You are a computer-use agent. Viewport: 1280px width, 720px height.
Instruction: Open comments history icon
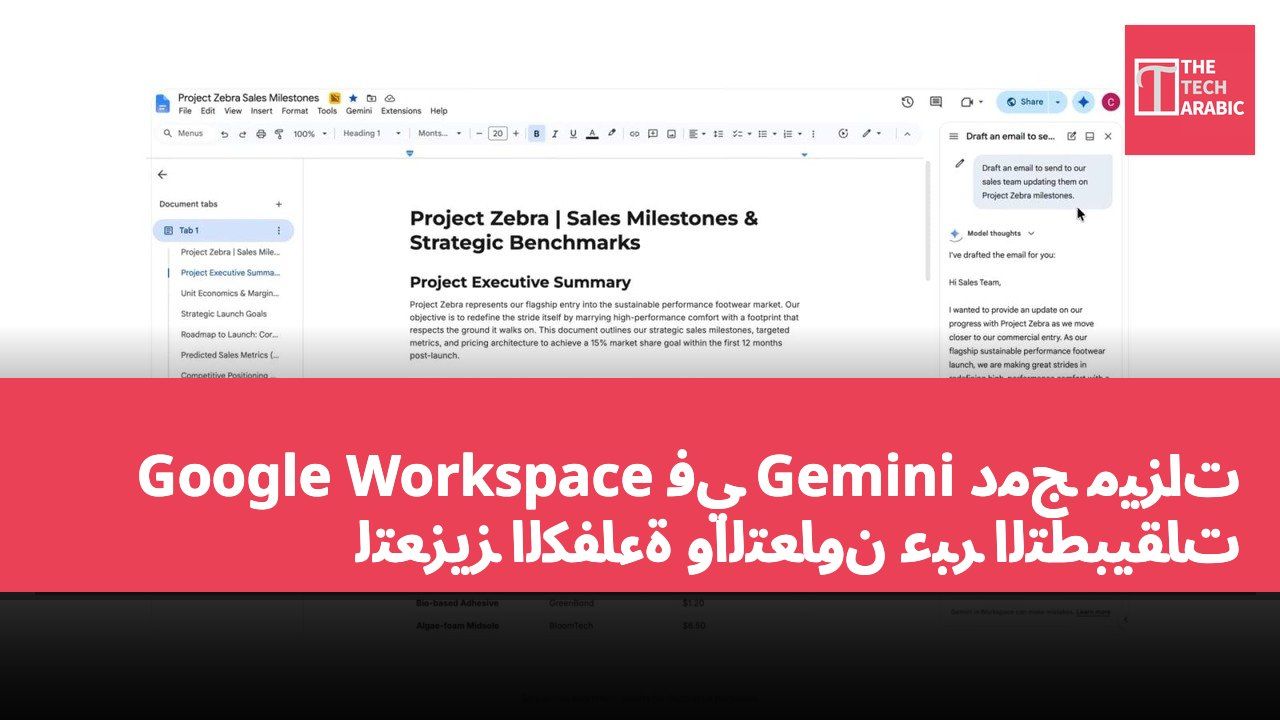tap(936, 102)
